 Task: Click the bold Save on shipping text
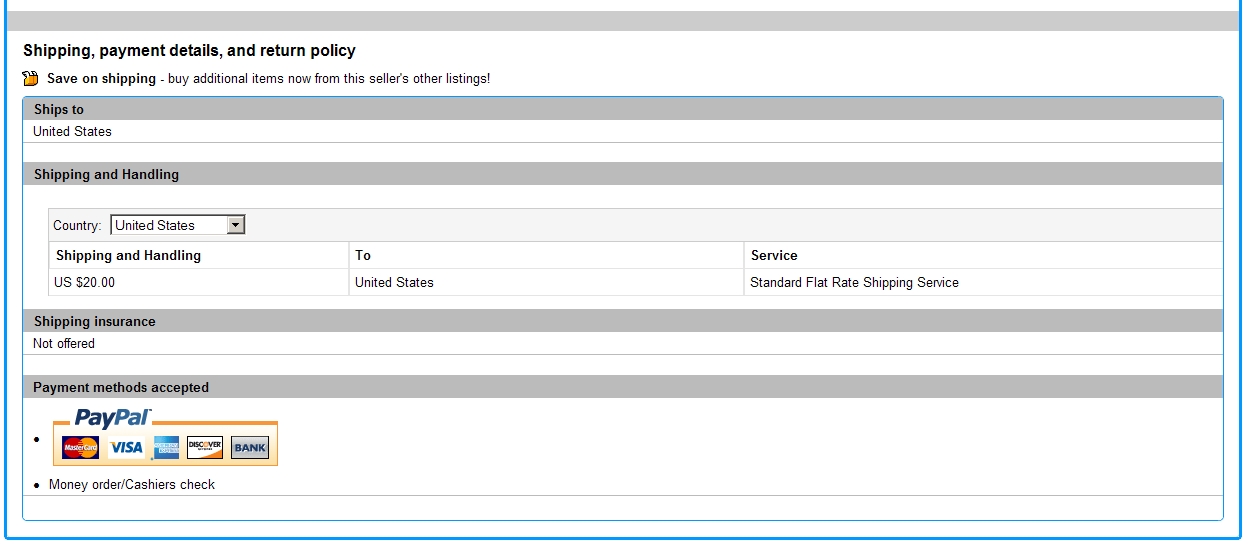pos(101,79)
